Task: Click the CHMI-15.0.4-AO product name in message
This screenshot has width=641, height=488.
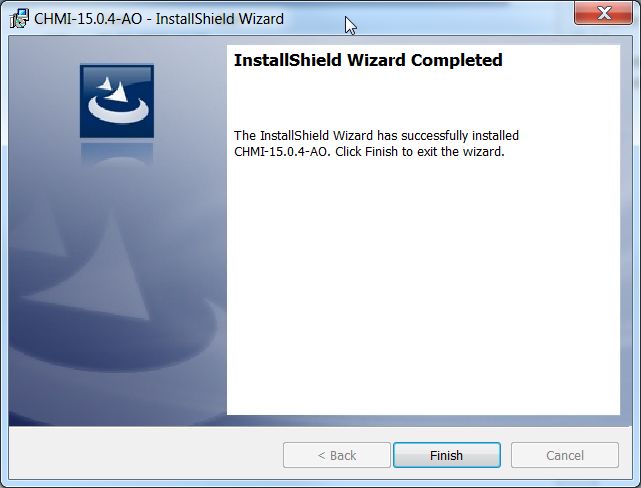Action: 282,152
